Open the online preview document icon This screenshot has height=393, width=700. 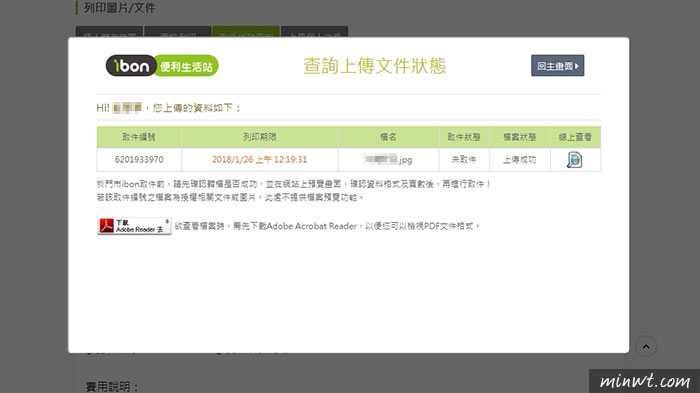[575, 159]
